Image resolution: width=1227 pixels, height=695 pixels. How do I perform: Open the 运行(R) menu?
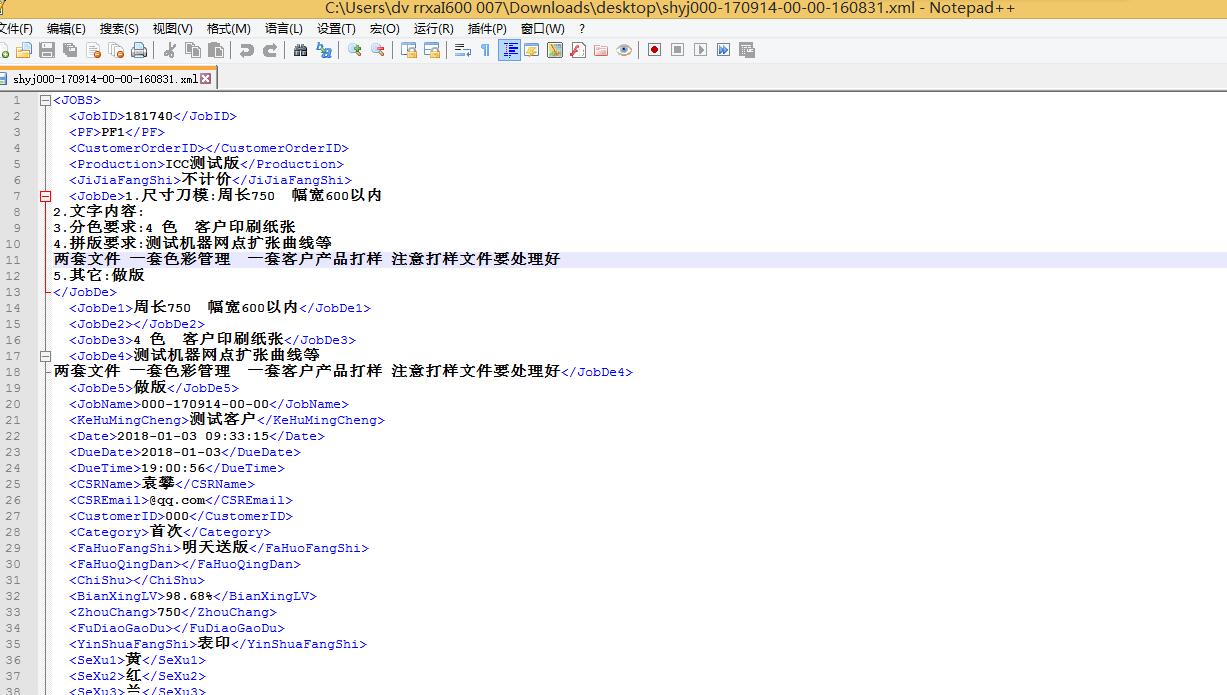pyautogui.click(x=433, y=28)
